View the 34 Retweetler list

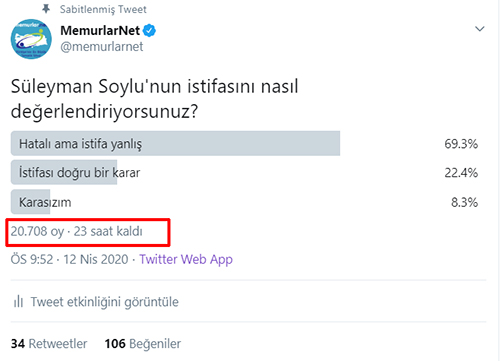click(x=49, y=344)
